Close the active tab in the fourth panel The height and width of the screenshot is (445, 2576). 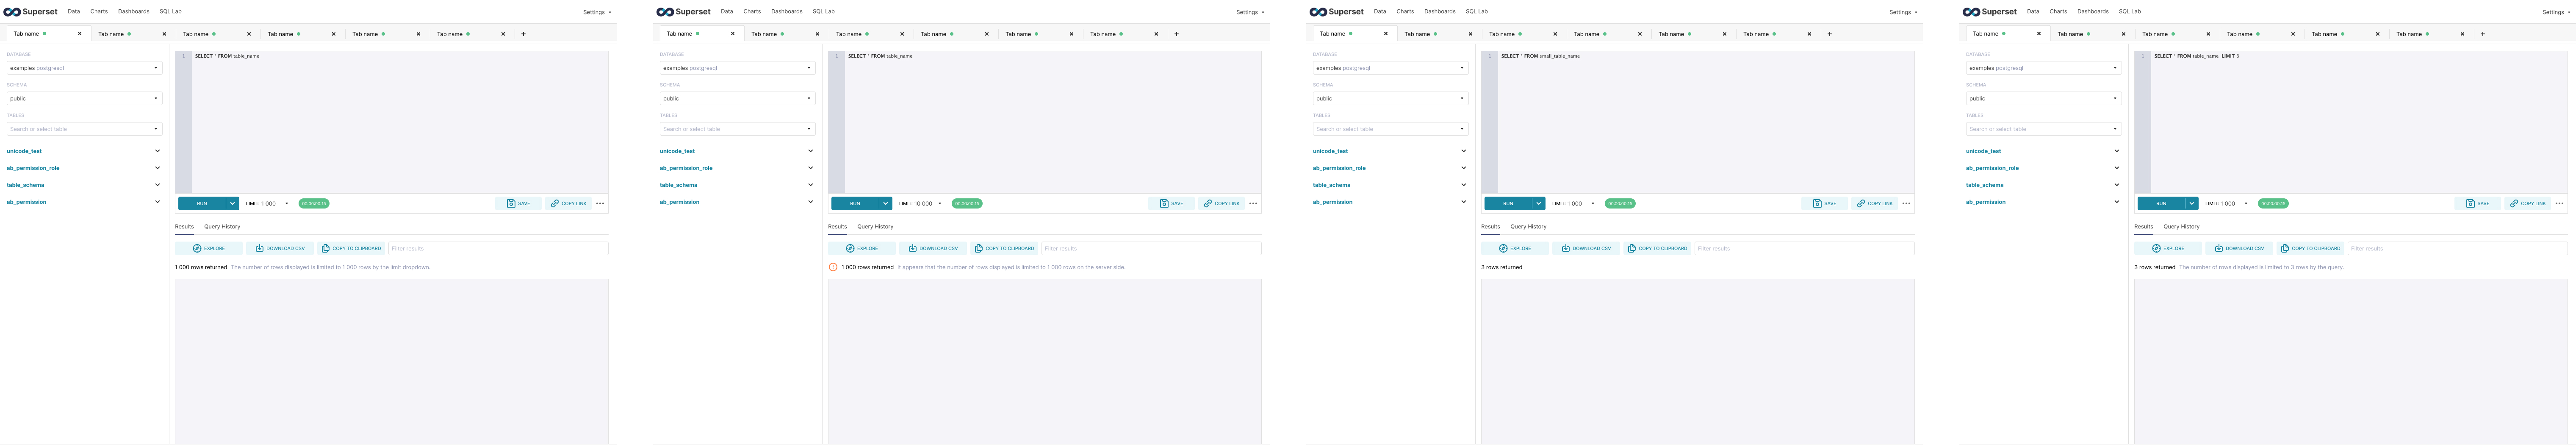(2039, 34)
